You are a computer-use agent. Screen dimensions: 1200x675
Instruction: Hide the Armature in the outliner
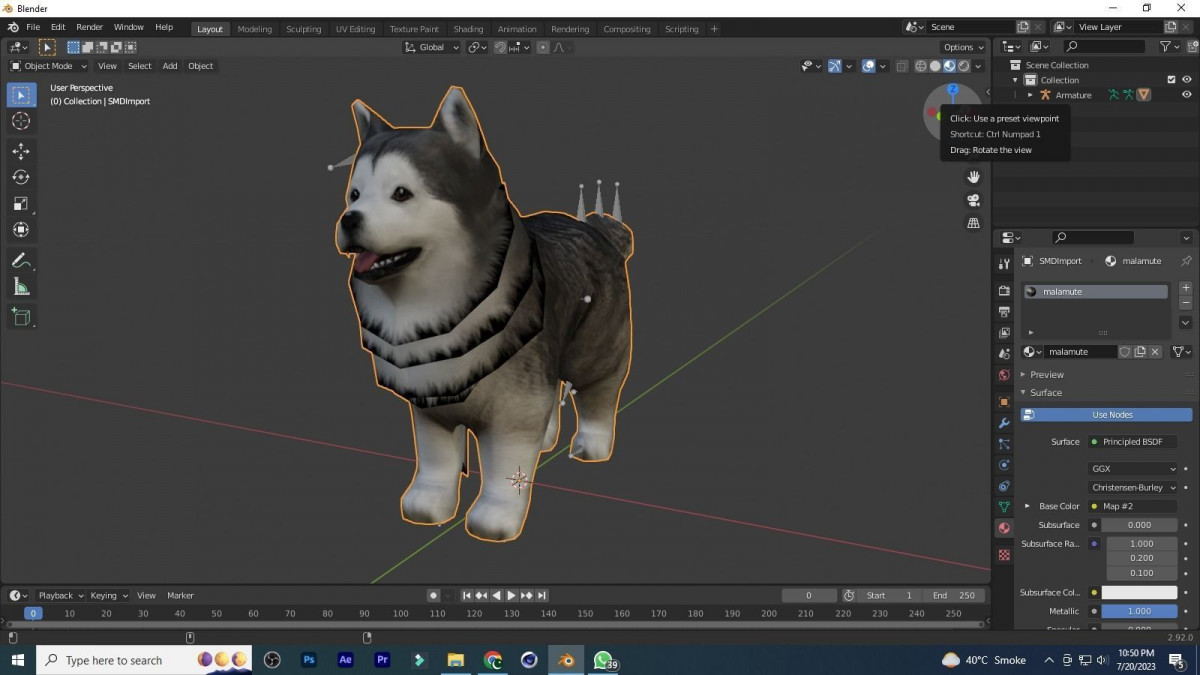pyautogui.click(x=1187, y=95)
